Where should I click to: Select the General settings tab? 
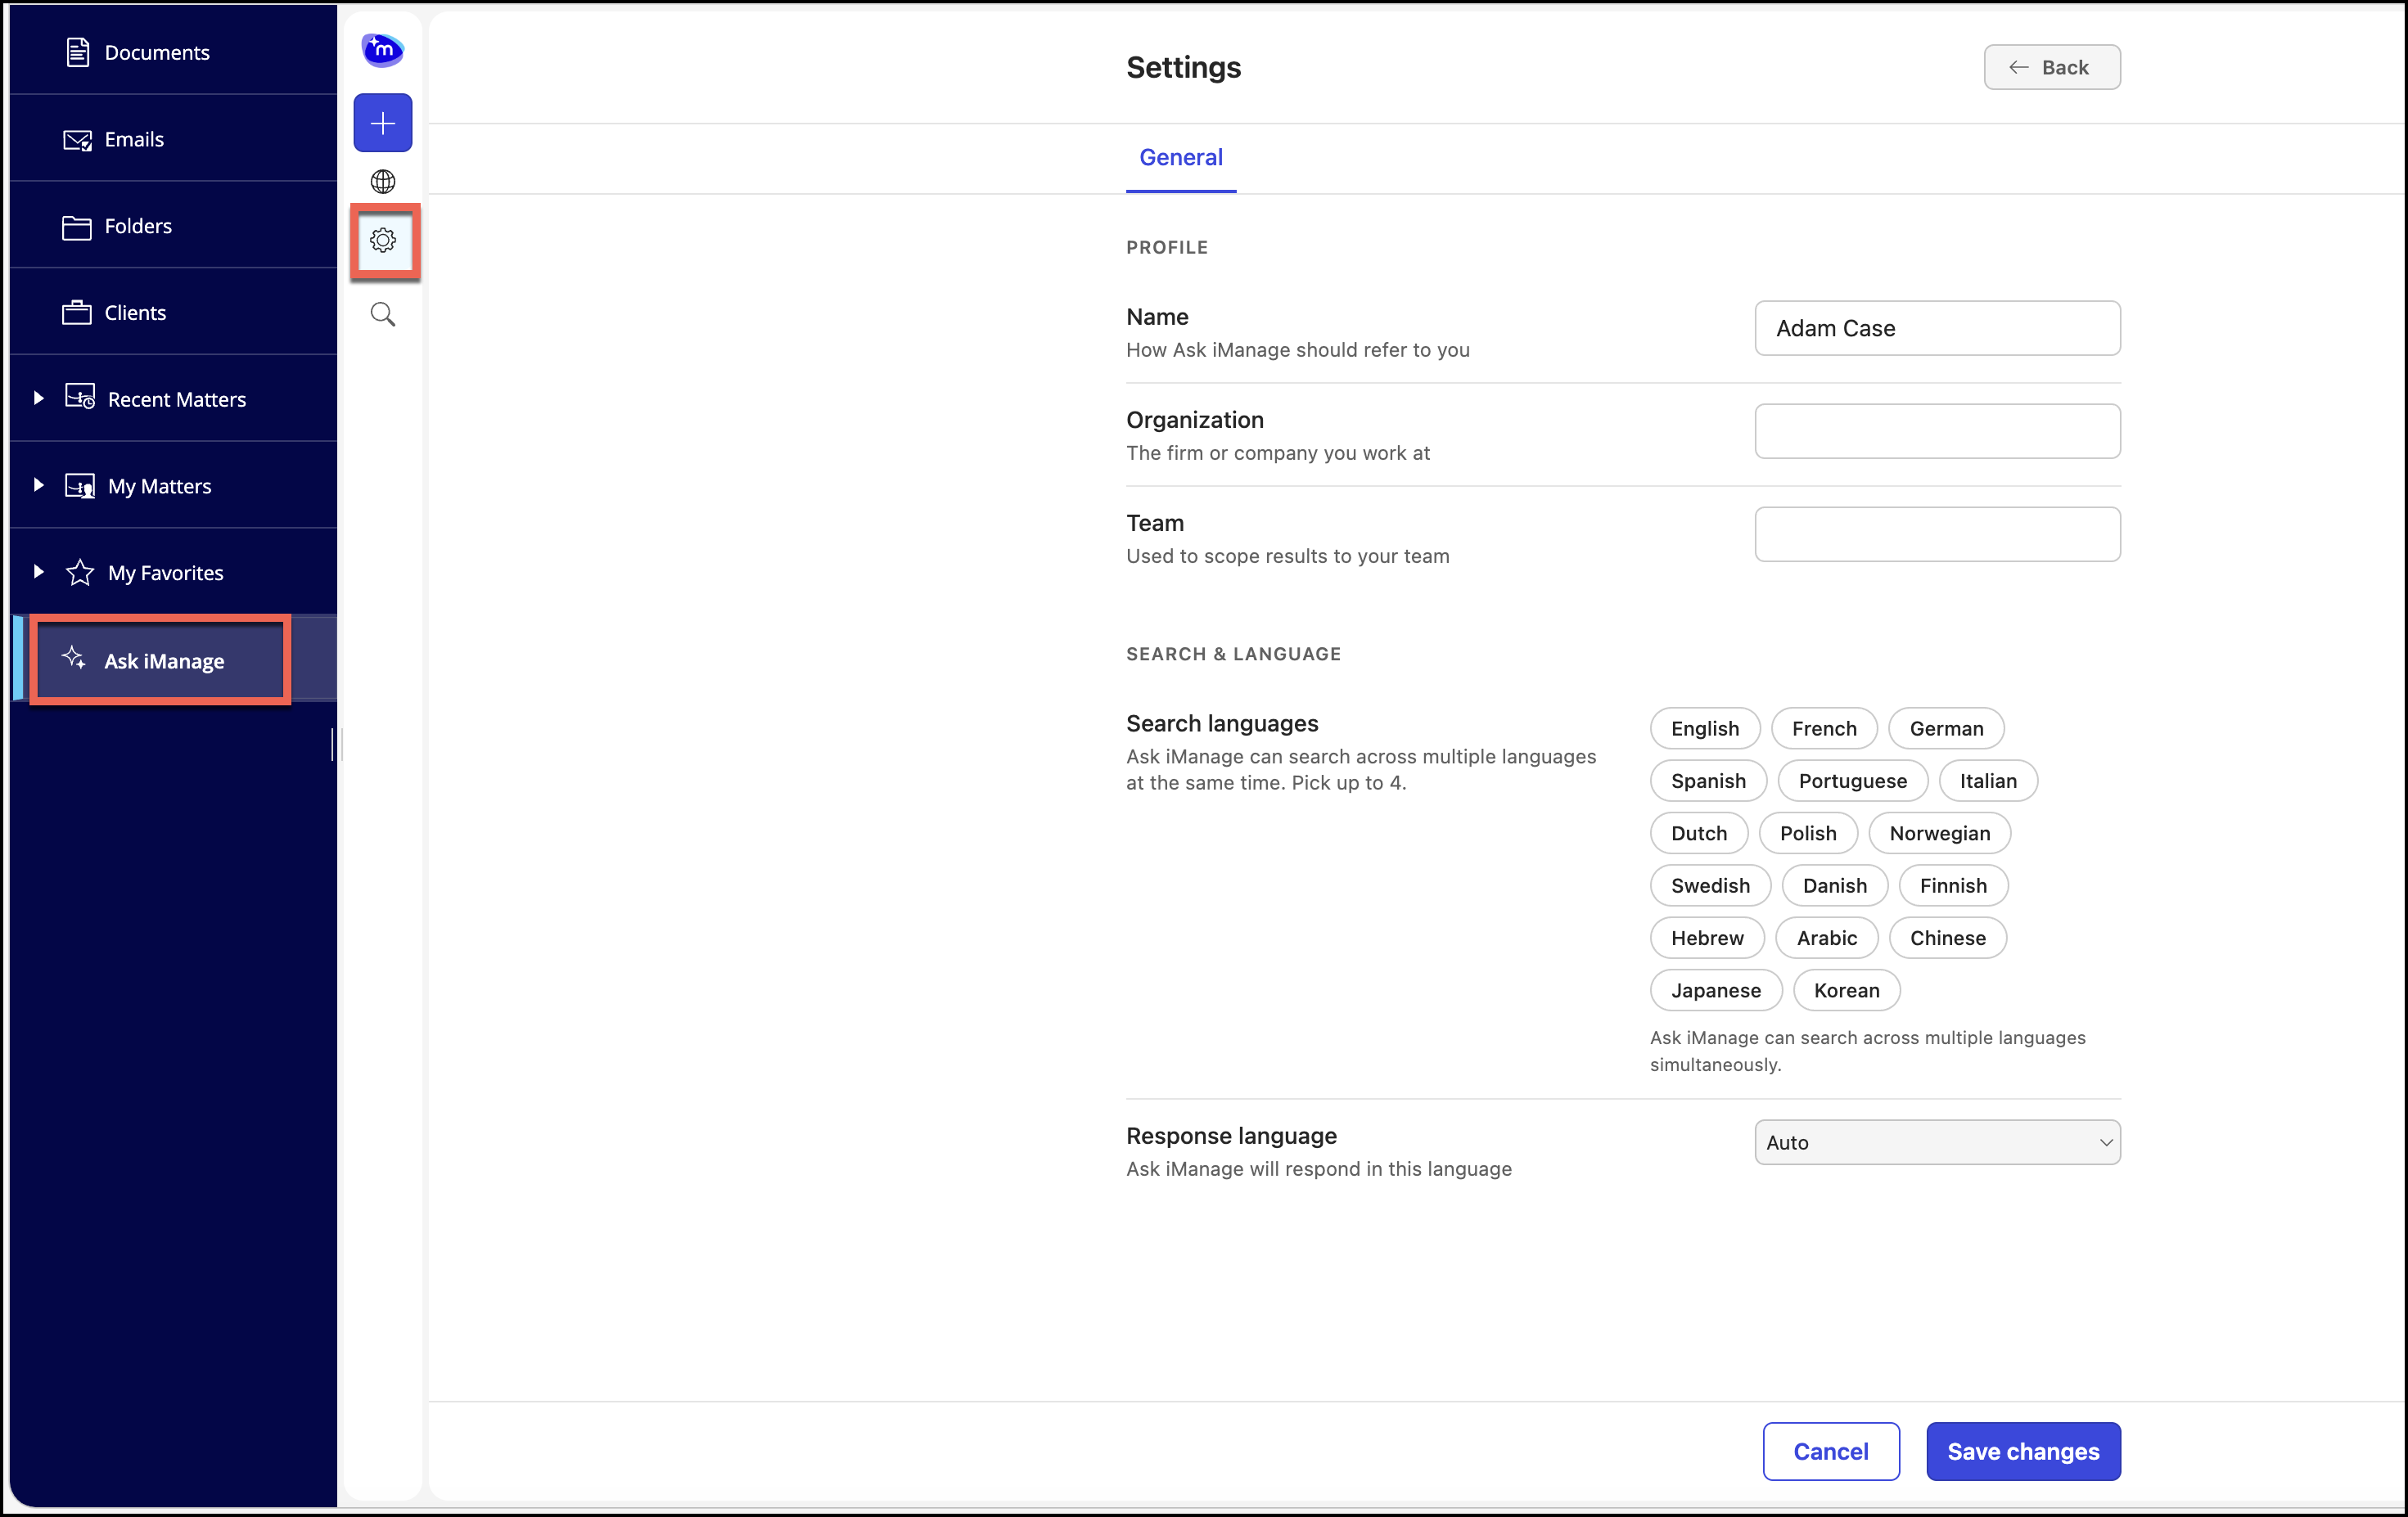1181,158
